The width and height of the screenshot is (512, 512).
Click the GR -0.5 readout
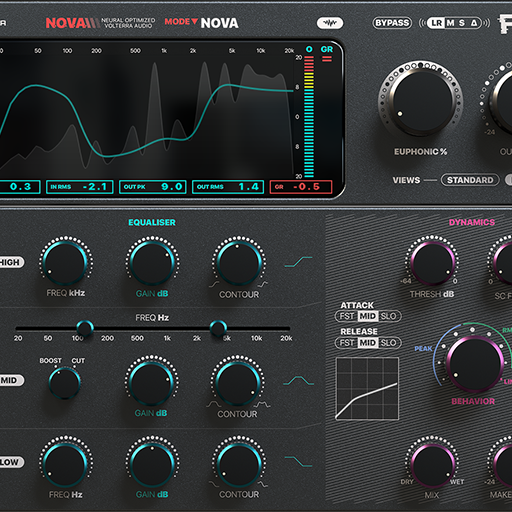[301, 187]
